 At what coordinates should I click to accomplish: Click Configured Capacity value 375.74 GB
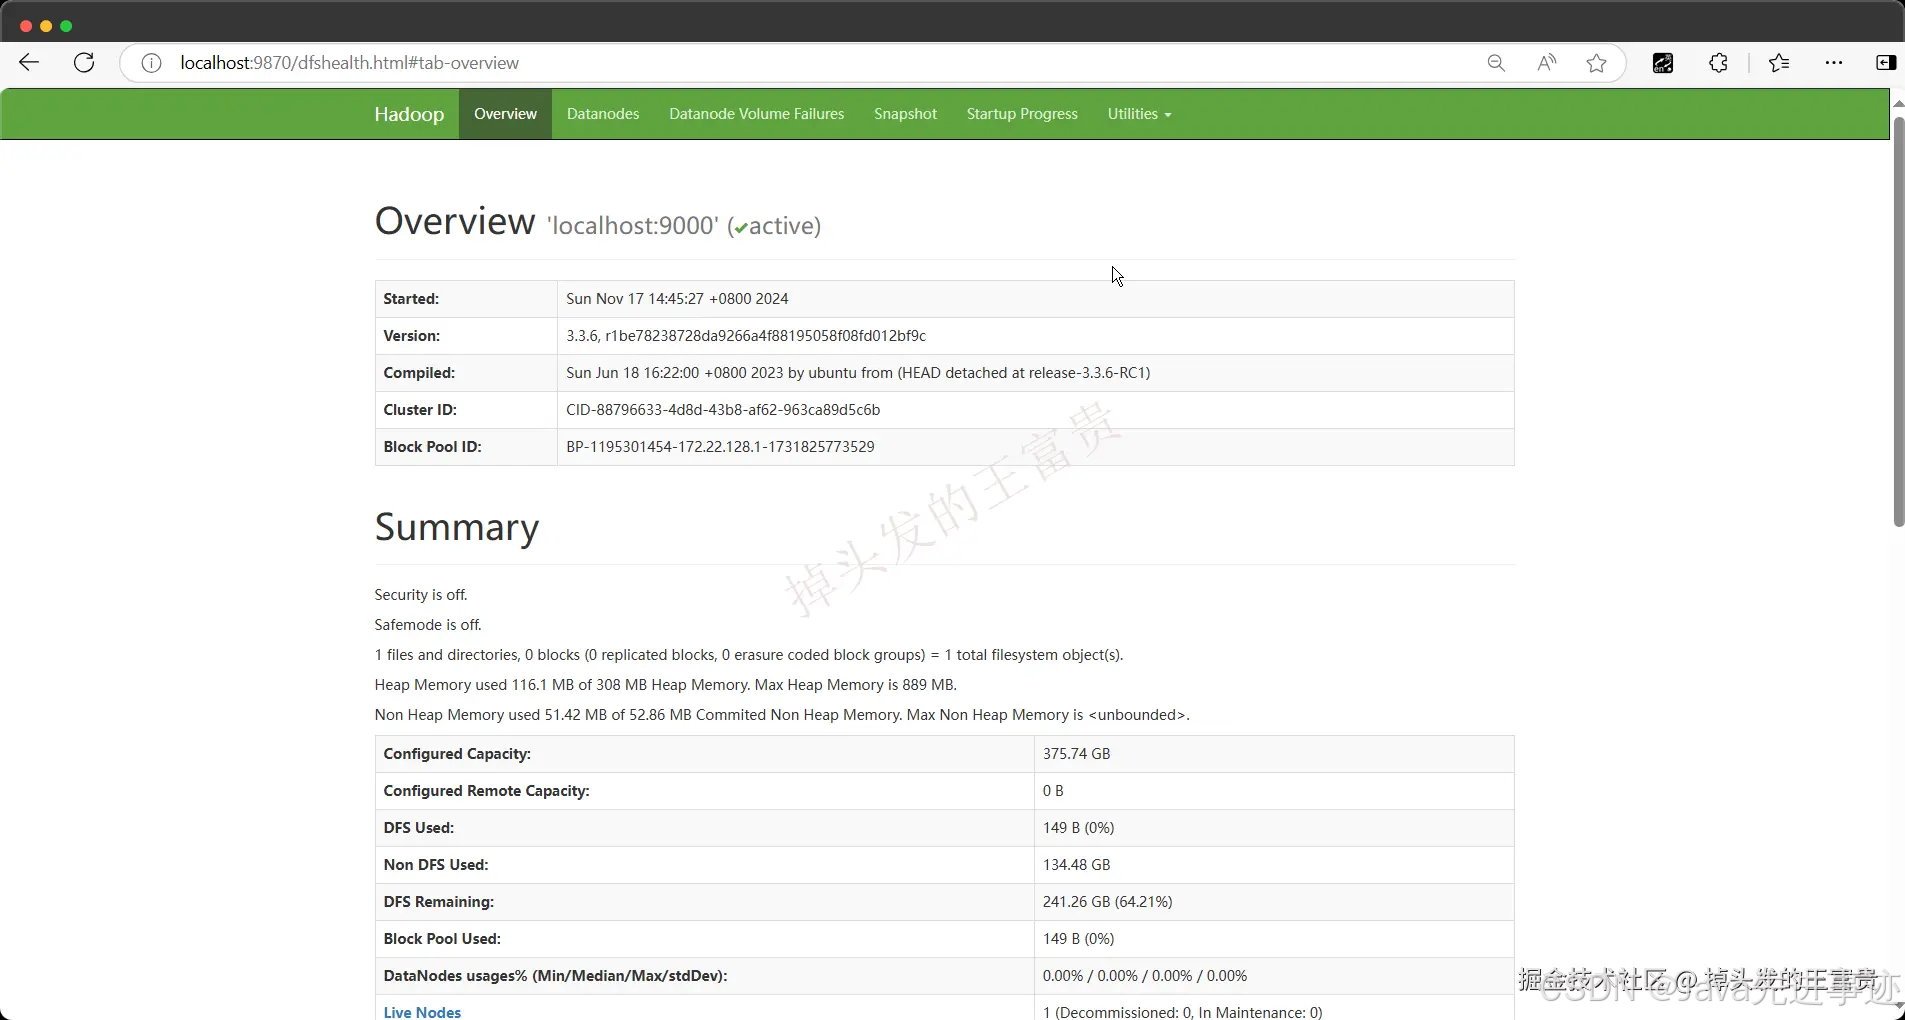click(x=1076, y=754)
